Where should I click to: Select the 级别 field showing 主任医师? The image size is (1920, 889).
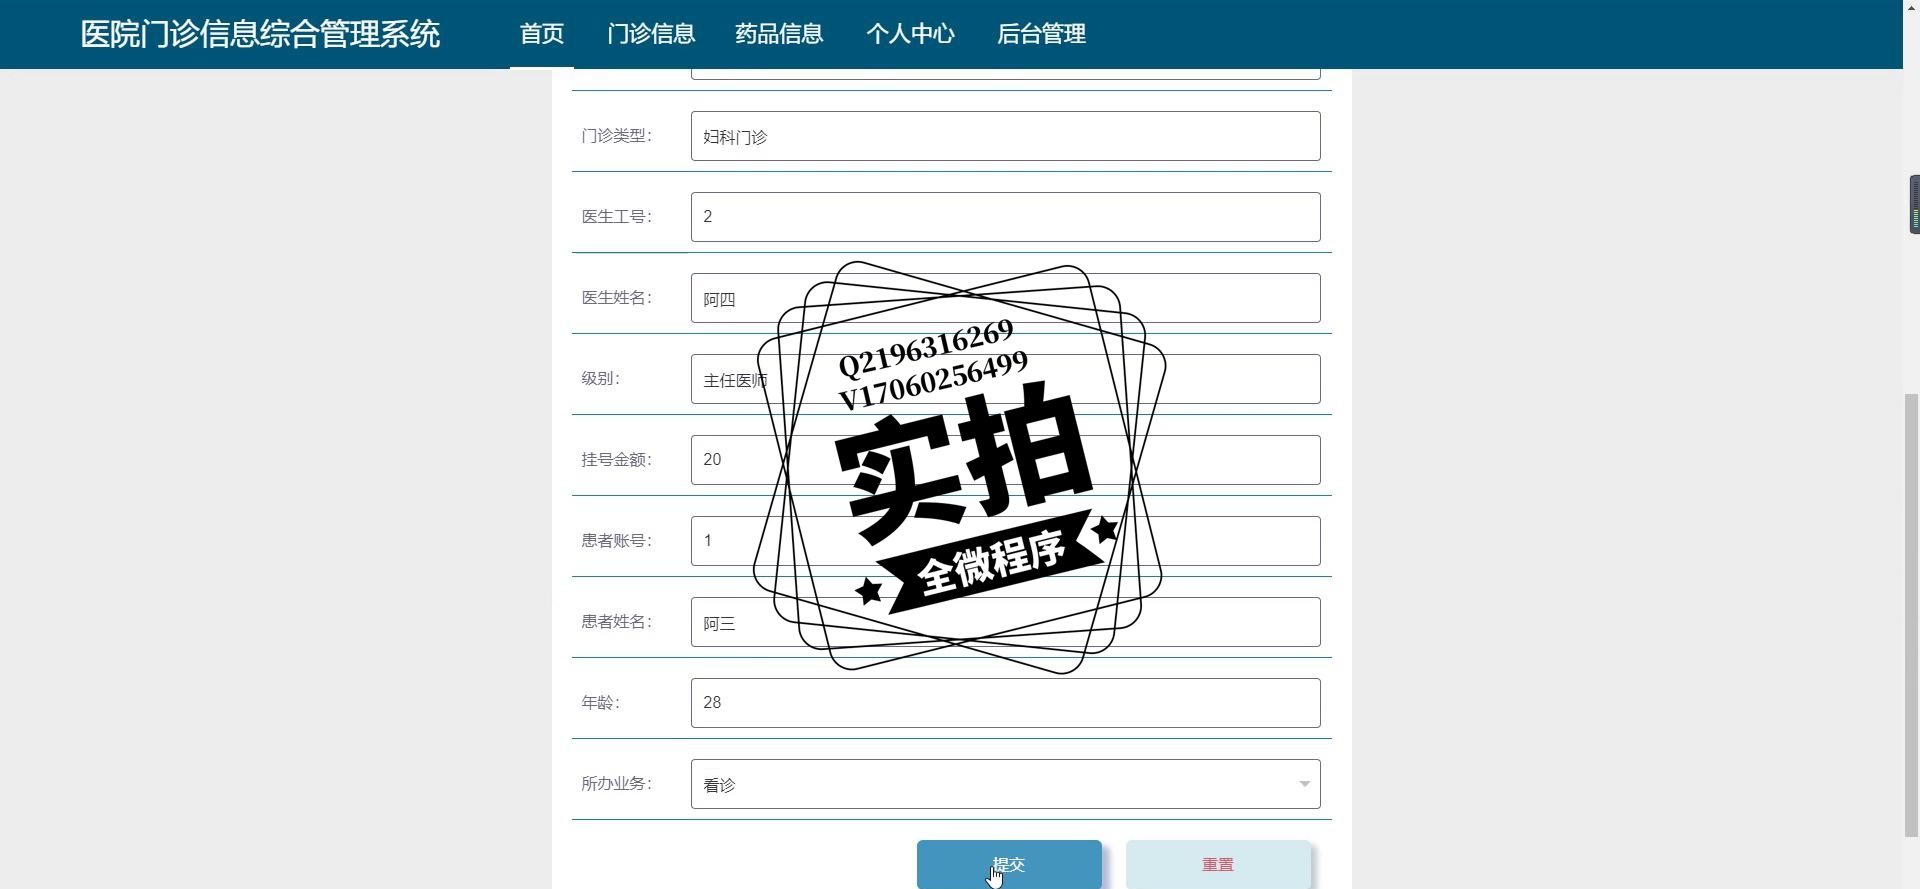point(1005,379)
